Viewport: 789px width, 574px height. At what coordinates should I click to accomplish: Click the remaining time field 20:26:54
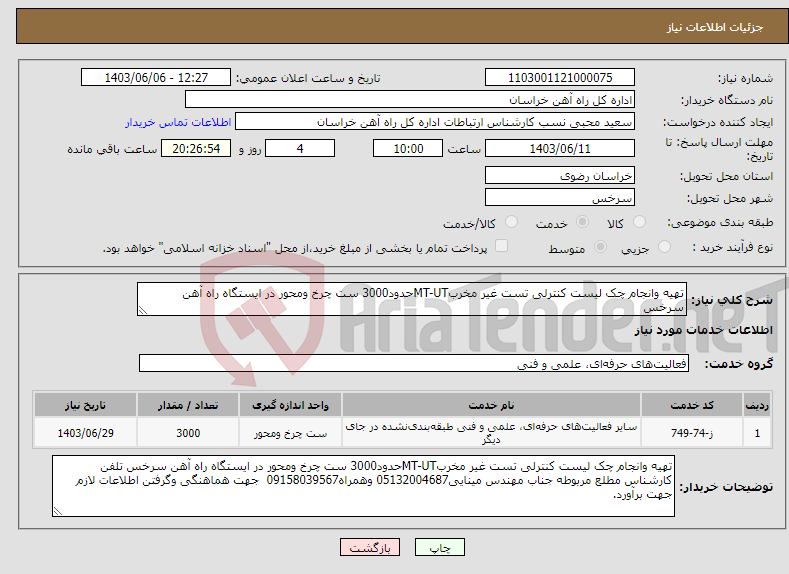point(196,148)
